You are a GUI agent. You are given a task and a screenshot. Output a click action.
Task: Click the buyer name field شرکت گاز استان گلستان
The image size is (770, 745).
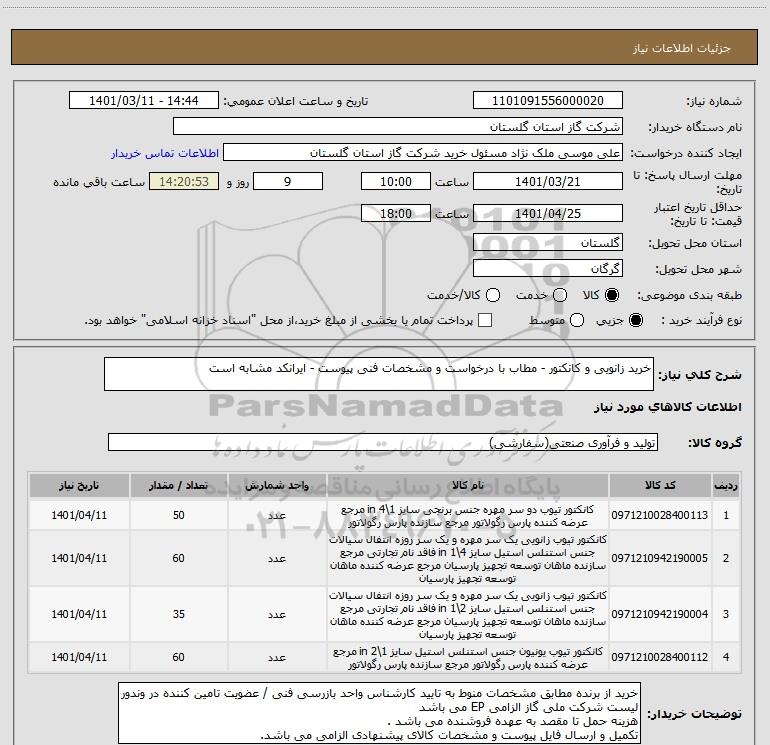(x=398, y=127)
